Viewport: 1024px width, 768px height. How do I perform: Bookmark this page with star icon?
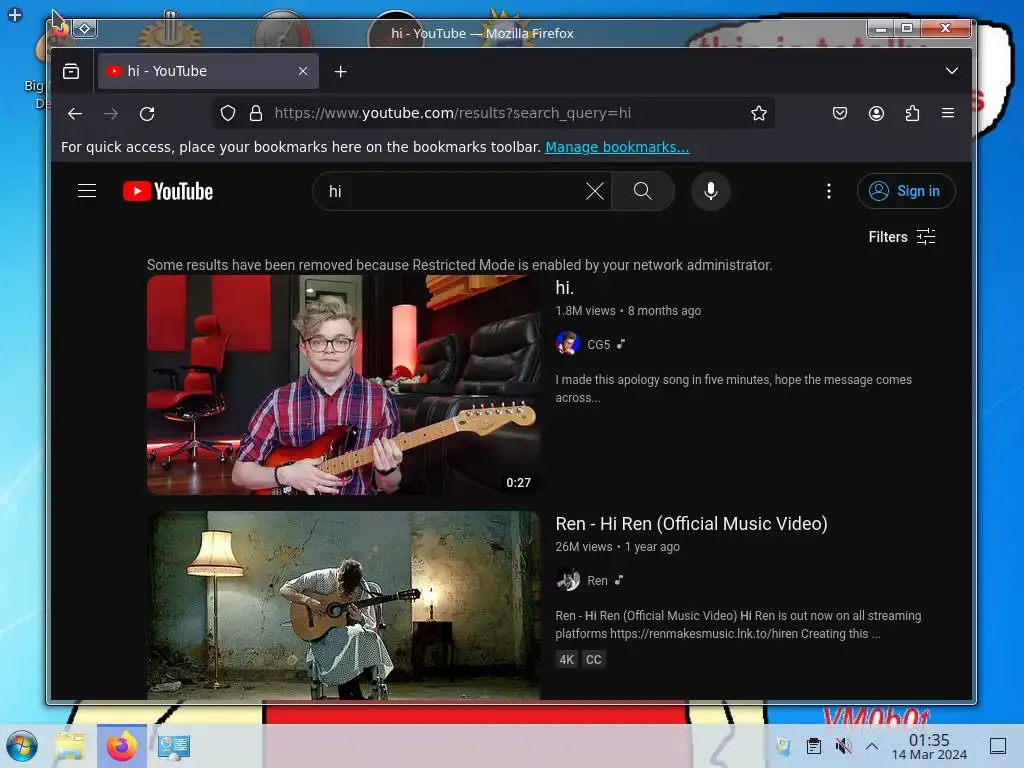coord(758,113)
